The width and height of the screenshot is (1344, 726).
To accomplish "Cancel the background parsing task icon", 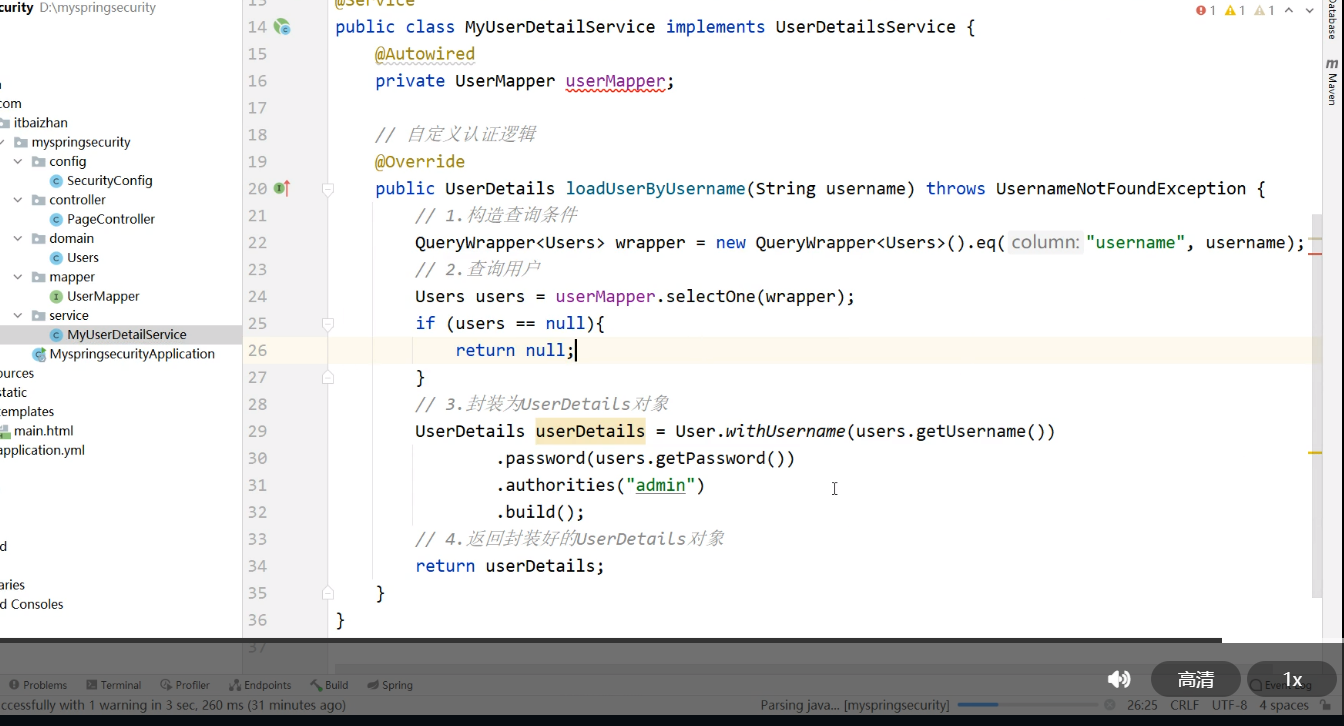I will [1109, 705].
